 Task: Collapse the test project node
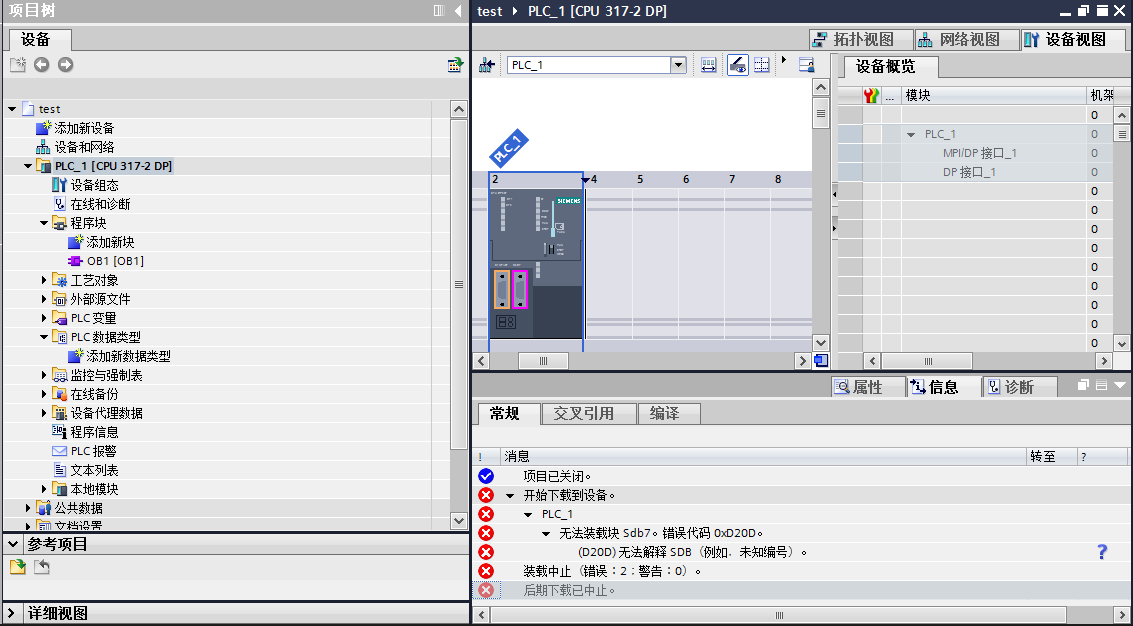(x=12, y=109)
